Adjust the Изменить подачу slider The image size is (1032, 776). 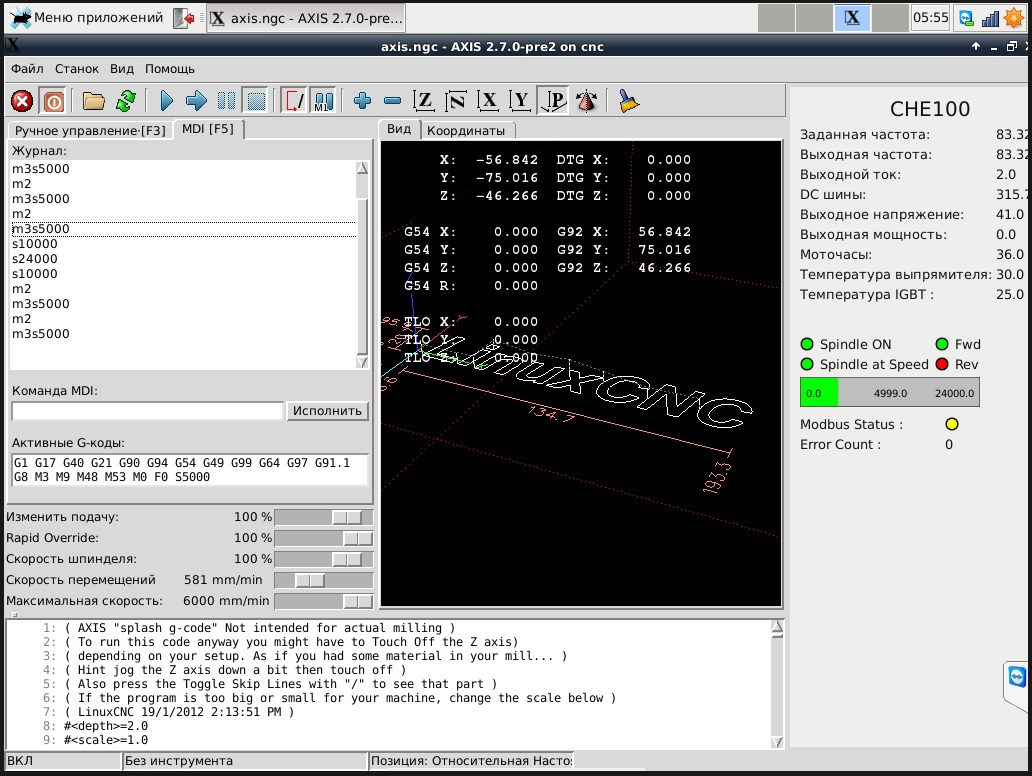coord(347,517)
